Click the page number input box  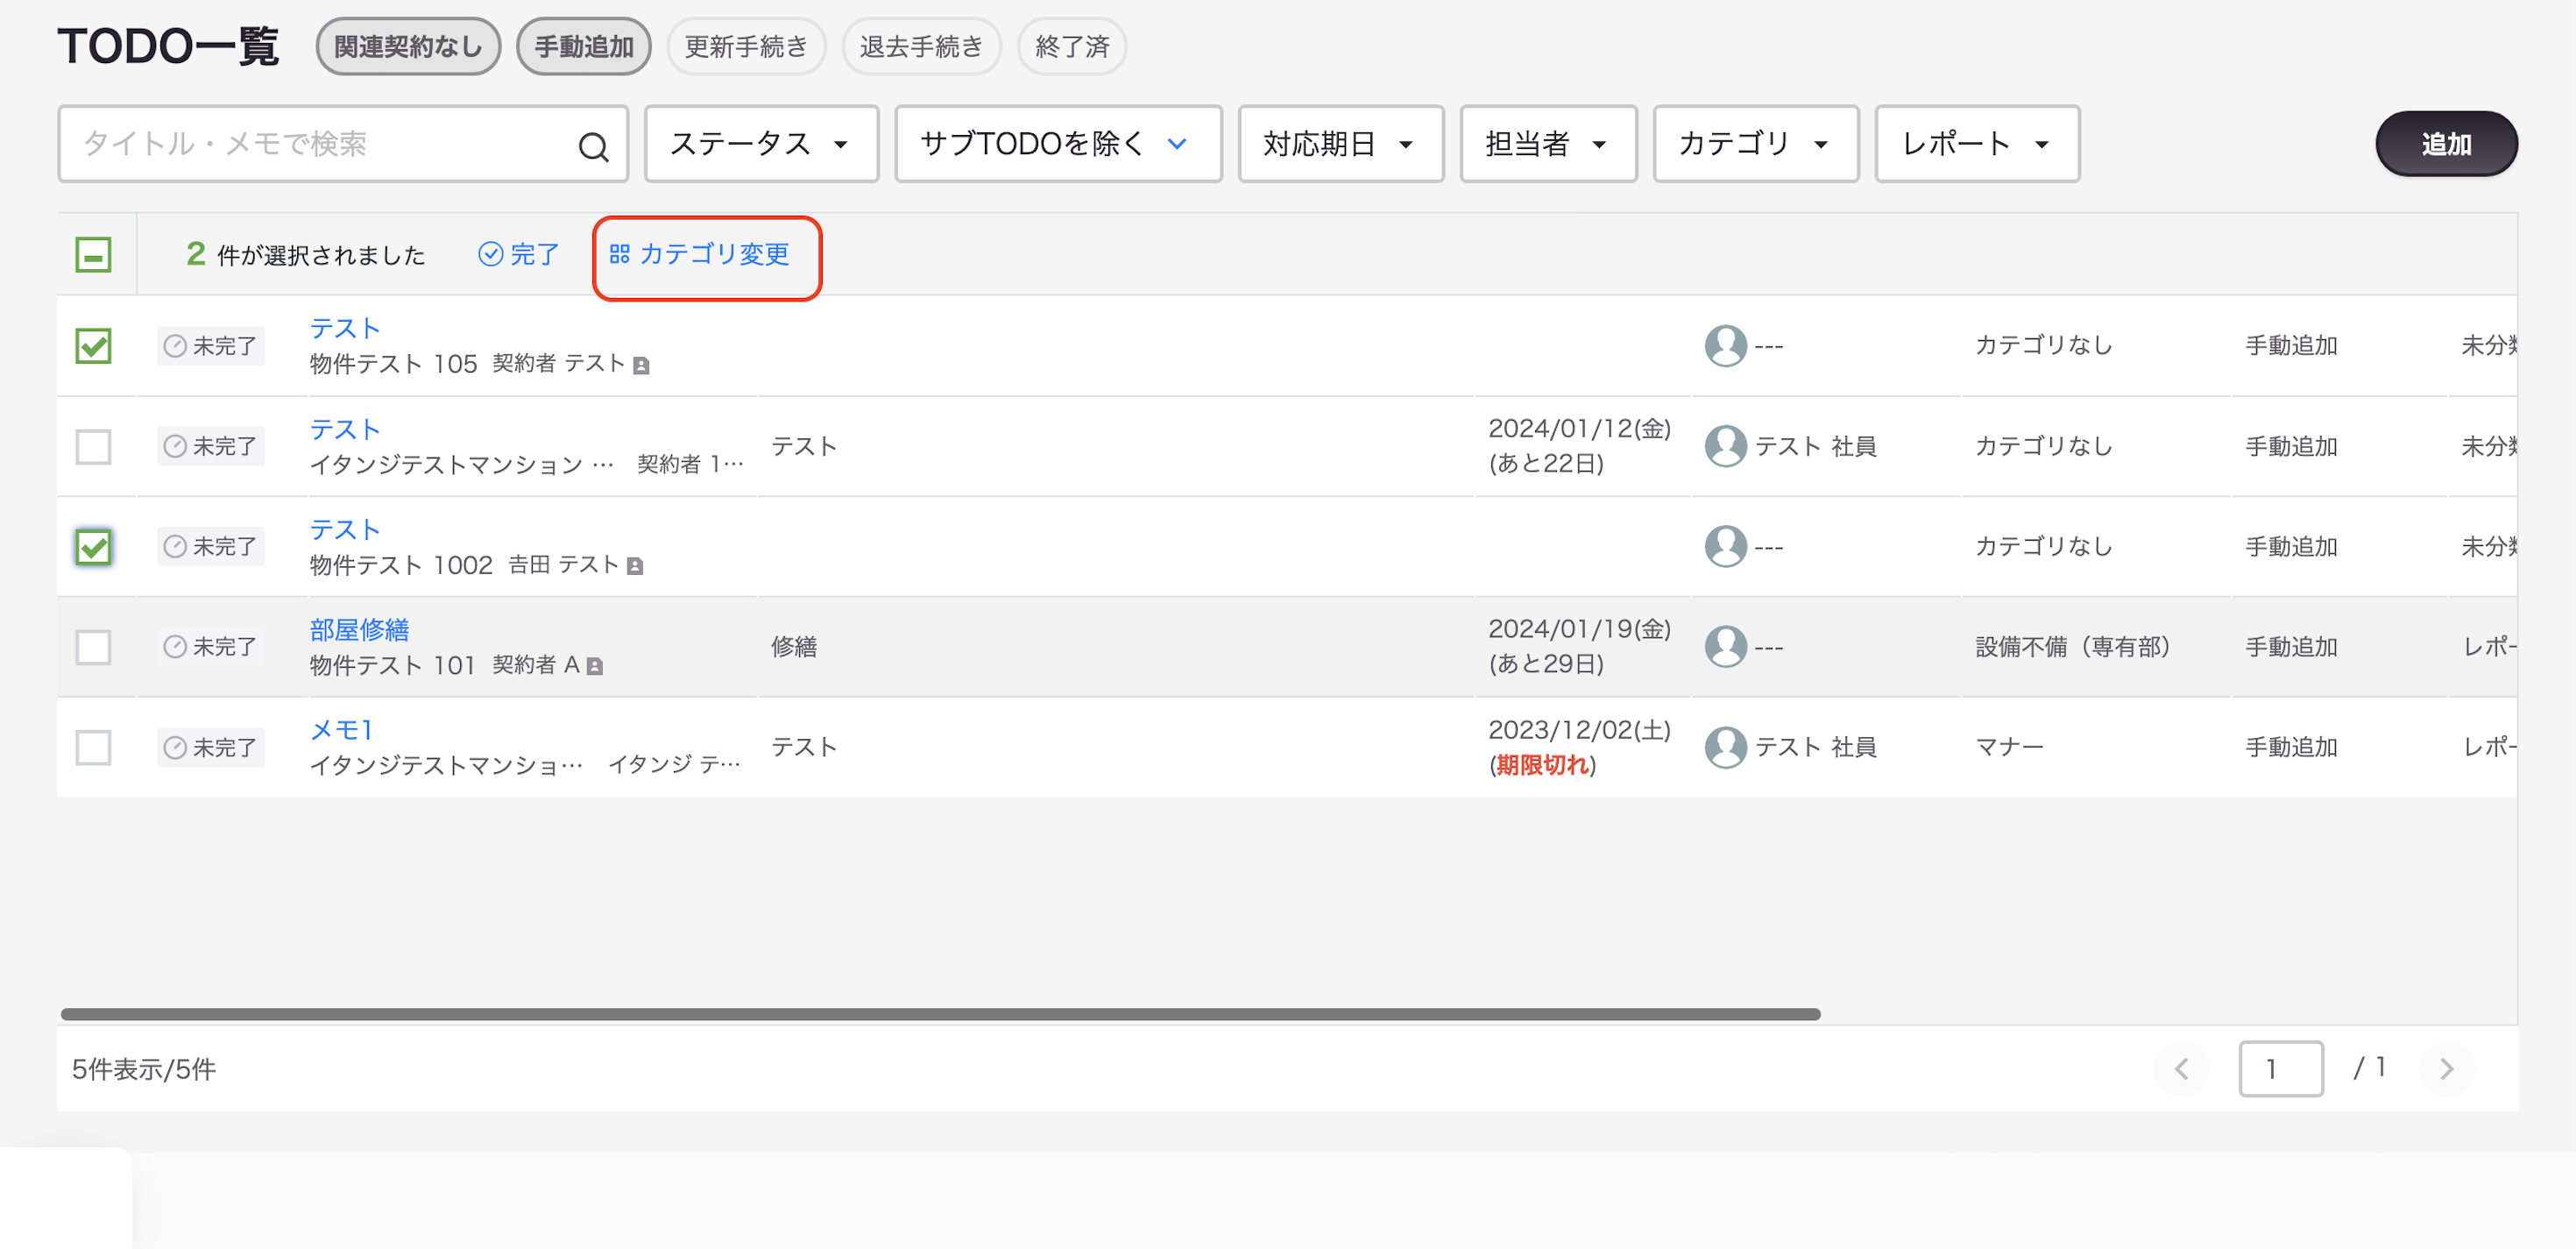tap(2280, 1069)
